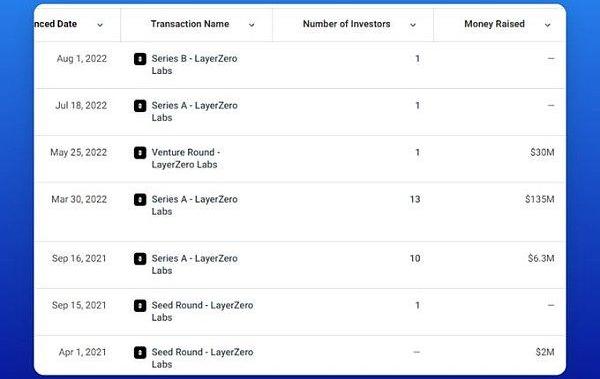Click LayerZero icon in Aug 1, 2022 row
This screenshot has width=600, height=379.
pyautogui.click(x=140, y=59)
